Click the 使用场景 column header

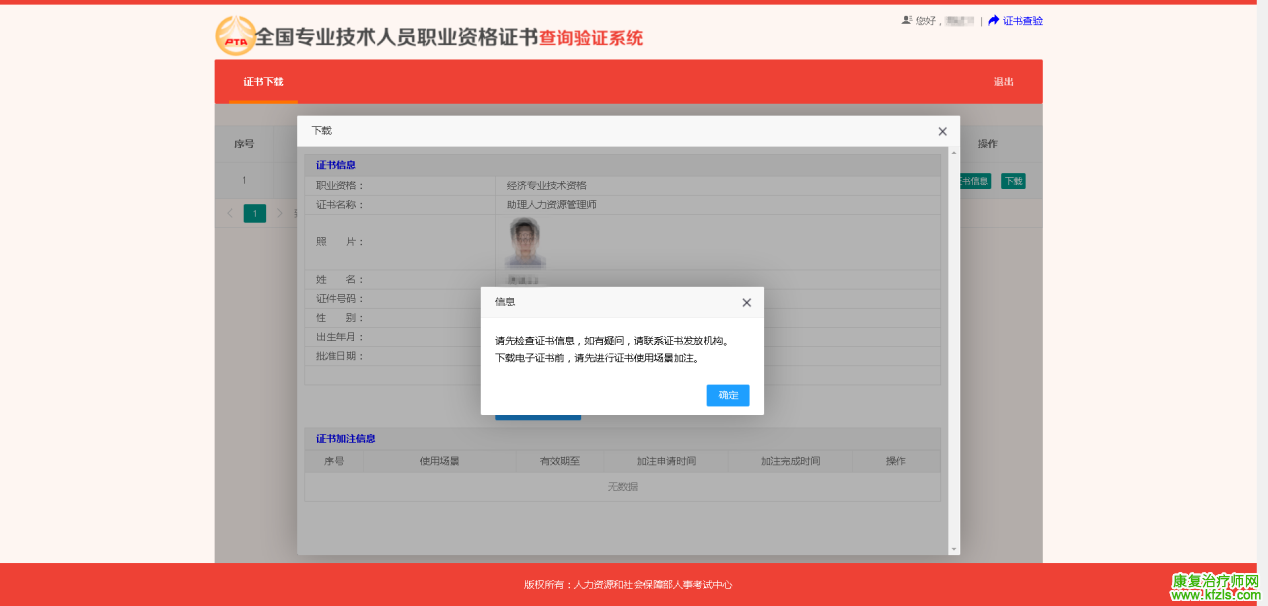[x=439, y=462]
